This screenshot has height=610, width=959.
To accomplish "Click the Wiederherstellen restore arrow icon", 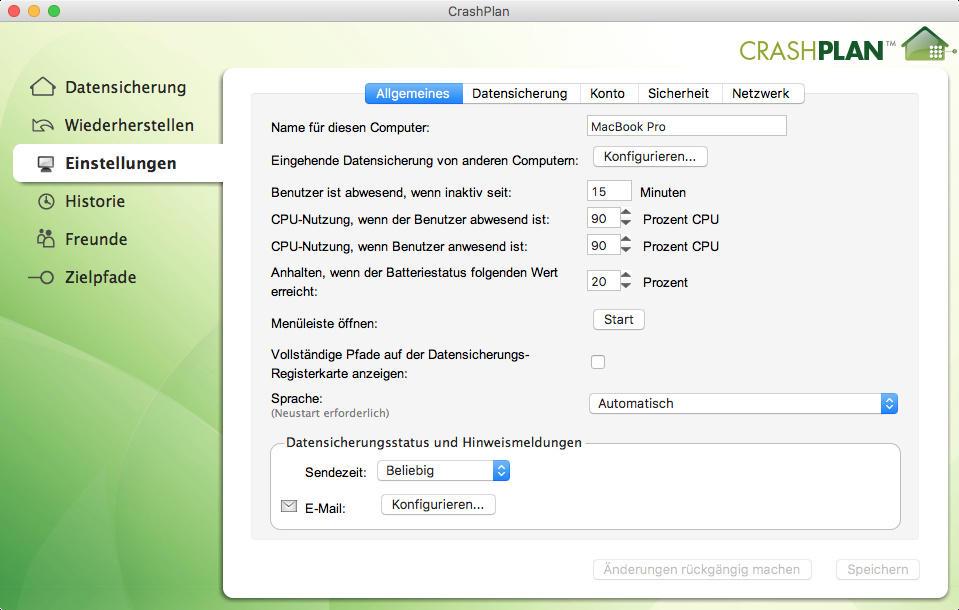I will coord(43,125).
